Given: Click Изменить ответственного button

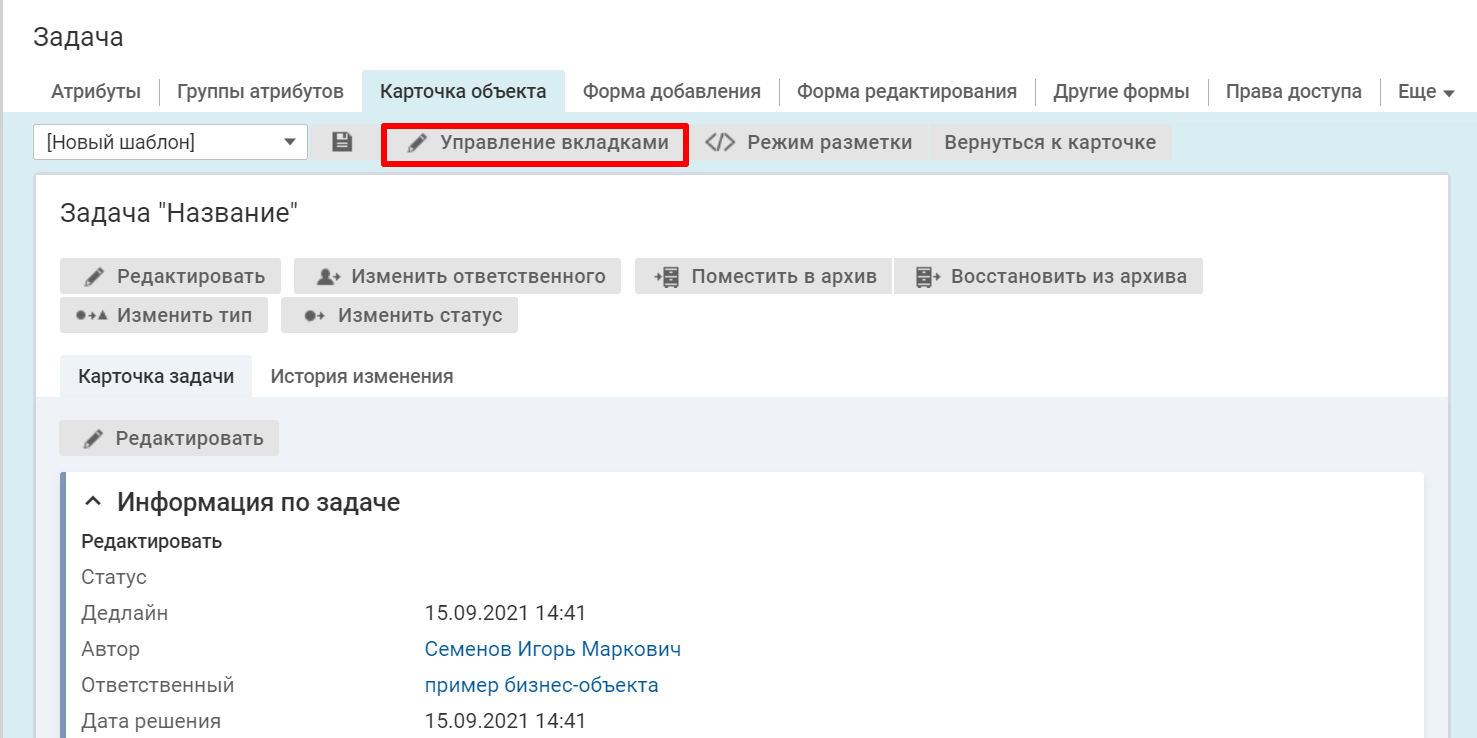Looking at the screenshot, I should tap(458, 277).
